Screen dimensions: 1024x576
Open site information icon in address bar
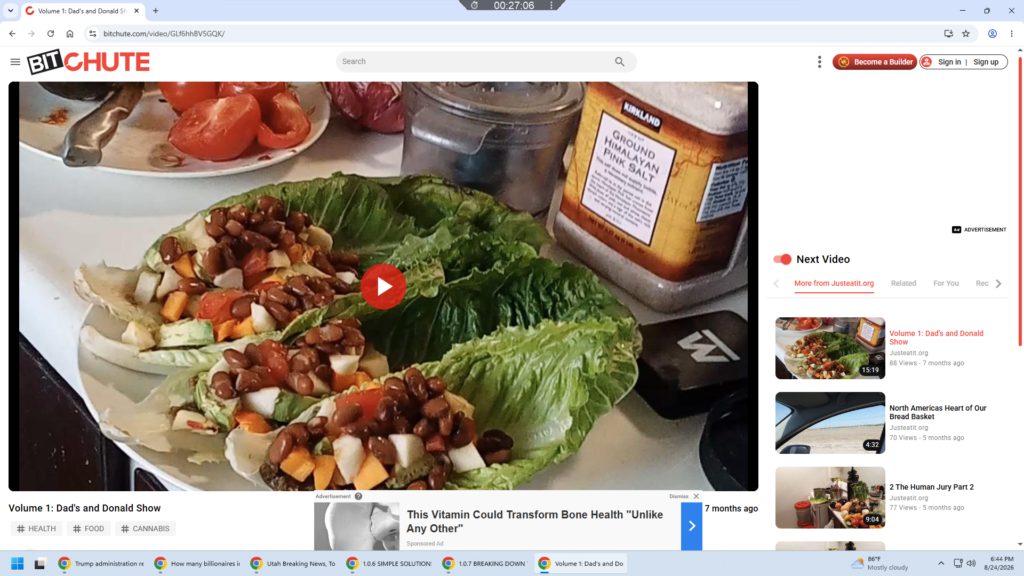point(93,33)
